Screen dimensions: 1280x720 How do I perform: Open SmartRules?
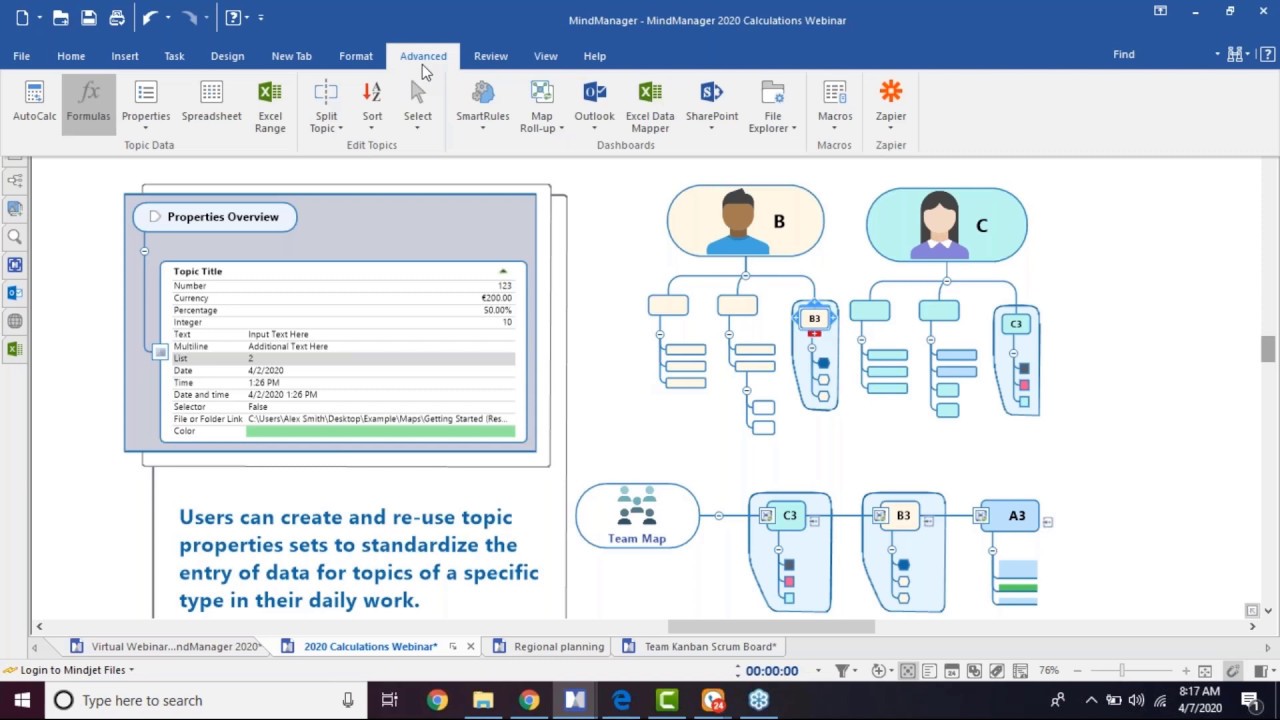(483, 106)
